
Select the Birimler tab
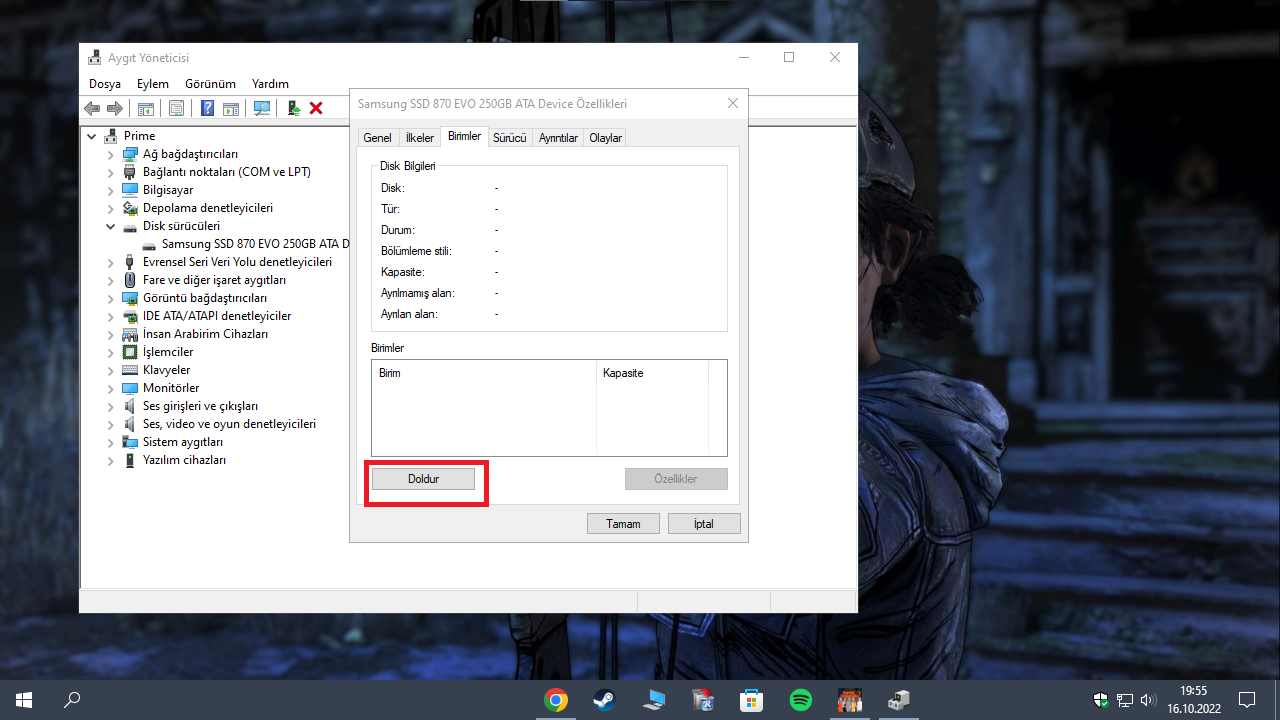(x=464, y=136)
